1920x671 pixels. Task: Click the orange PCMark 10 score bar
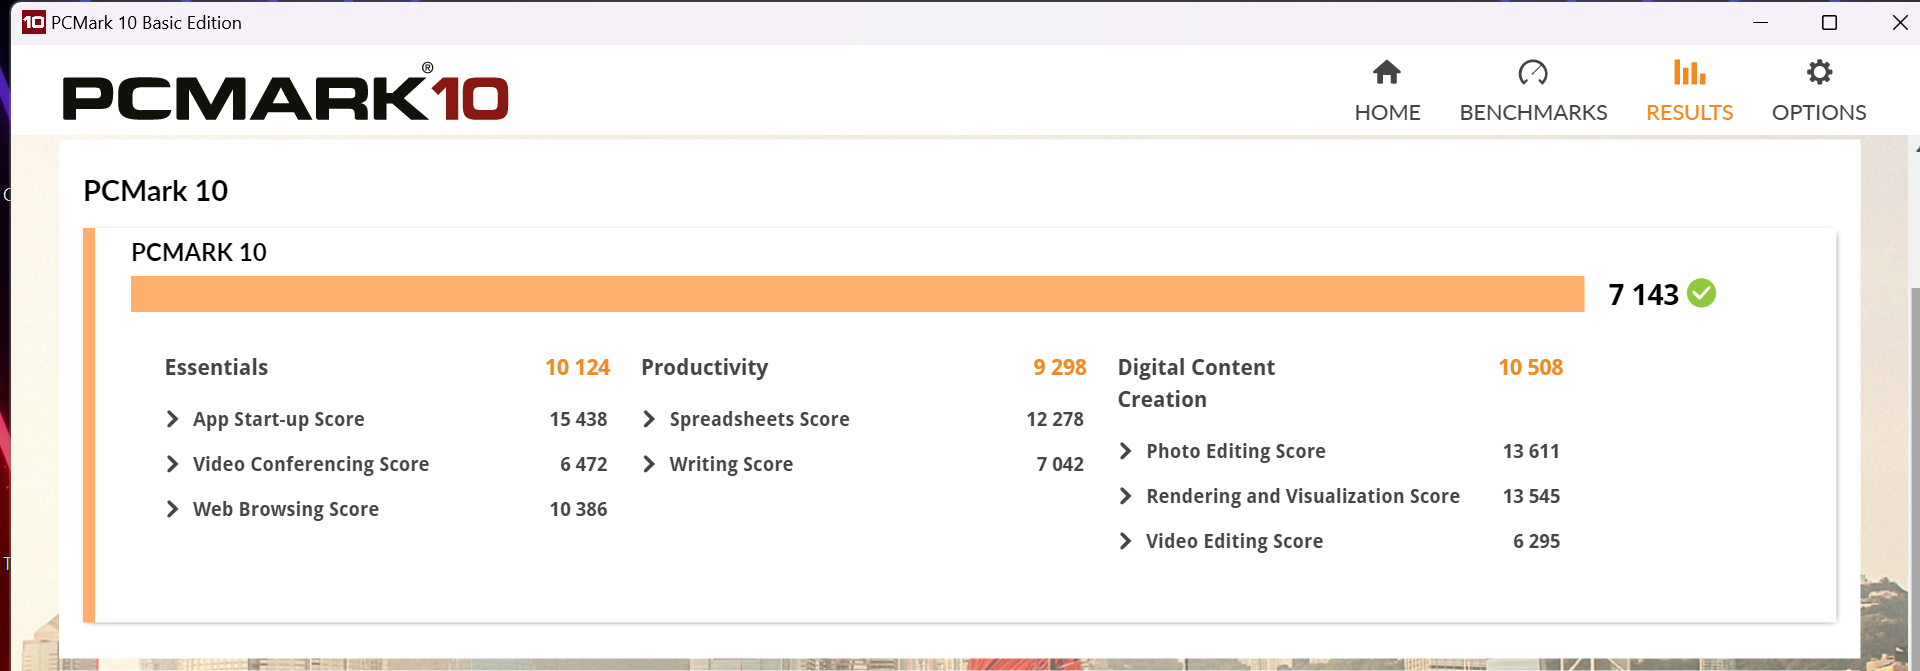(x=857, y=294)
